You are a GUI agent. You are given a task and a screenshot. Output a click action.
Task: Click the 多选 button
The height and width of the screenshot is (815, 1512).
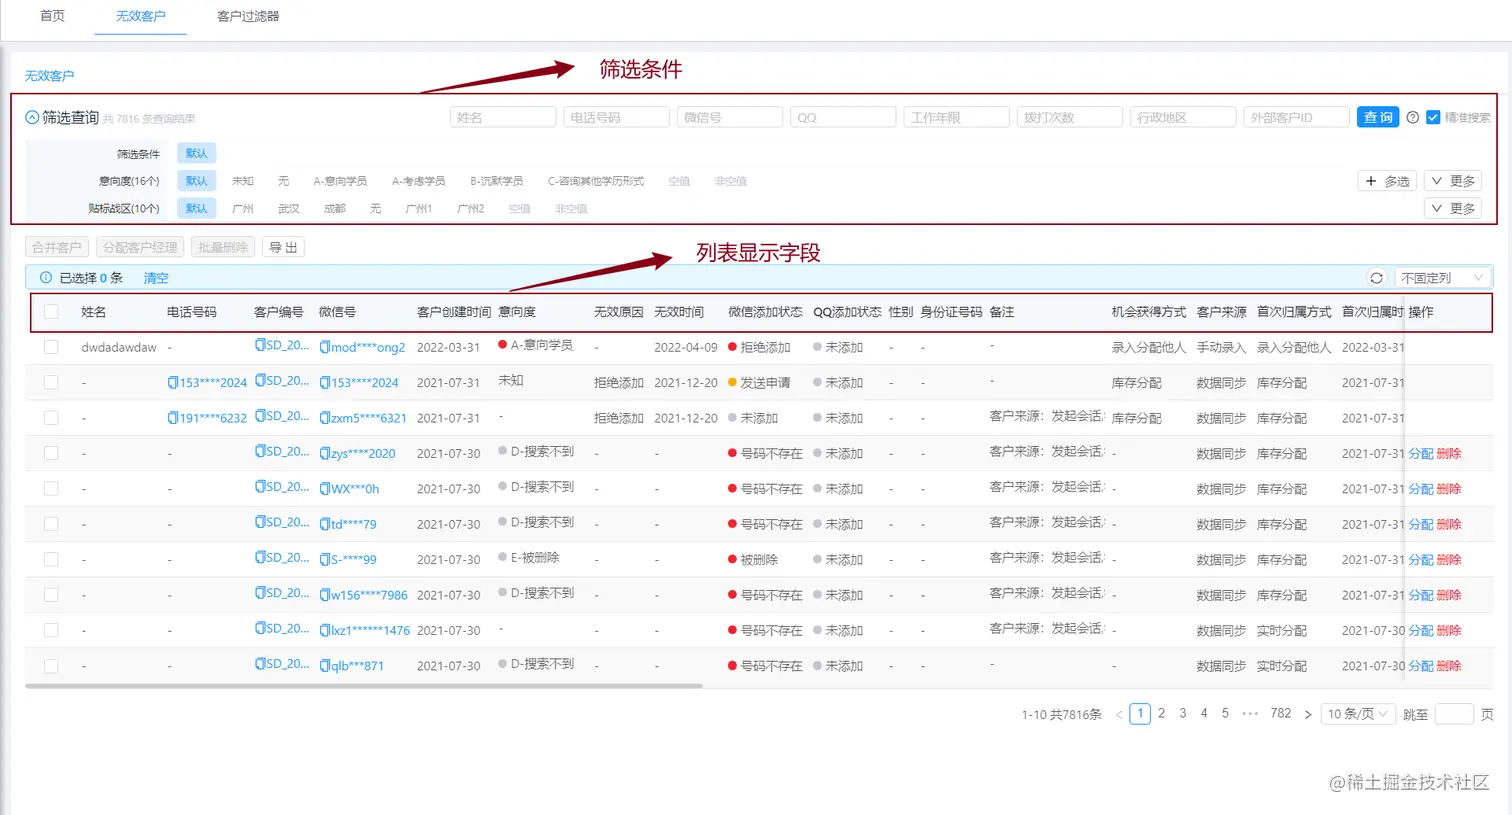(x=1387, y=181)
